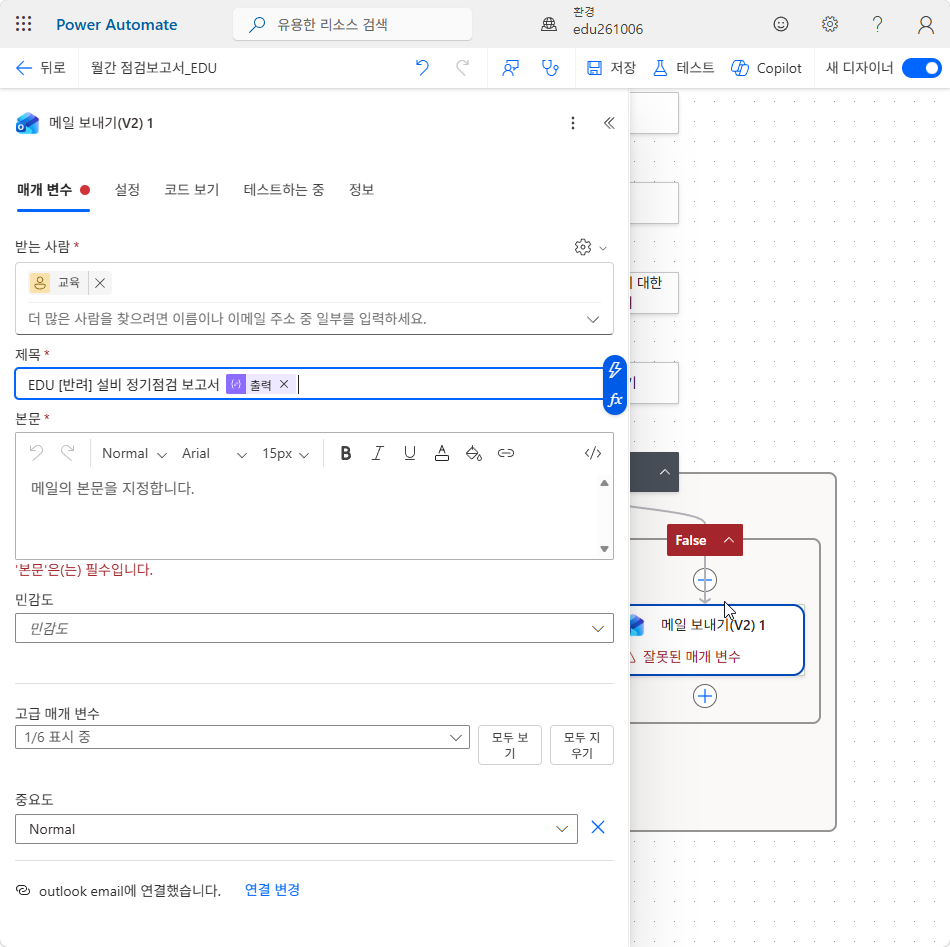950x947 pixels.
Task: Toggle the body code view
Action: [x=593, y=453]
